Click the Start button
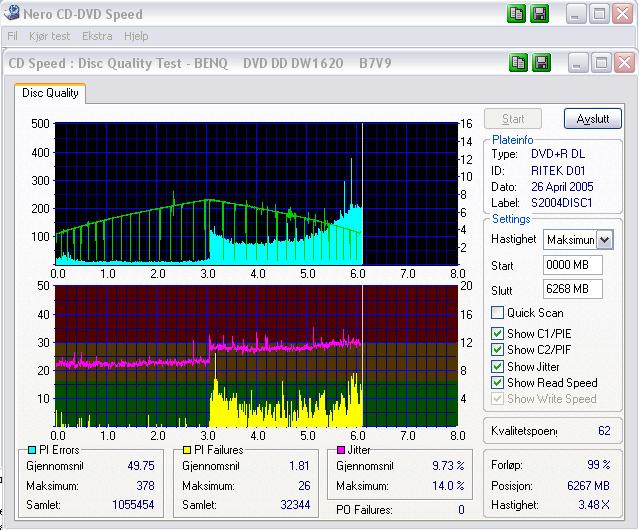Viewport: 640px width, 530px height. tap(513, 119)
